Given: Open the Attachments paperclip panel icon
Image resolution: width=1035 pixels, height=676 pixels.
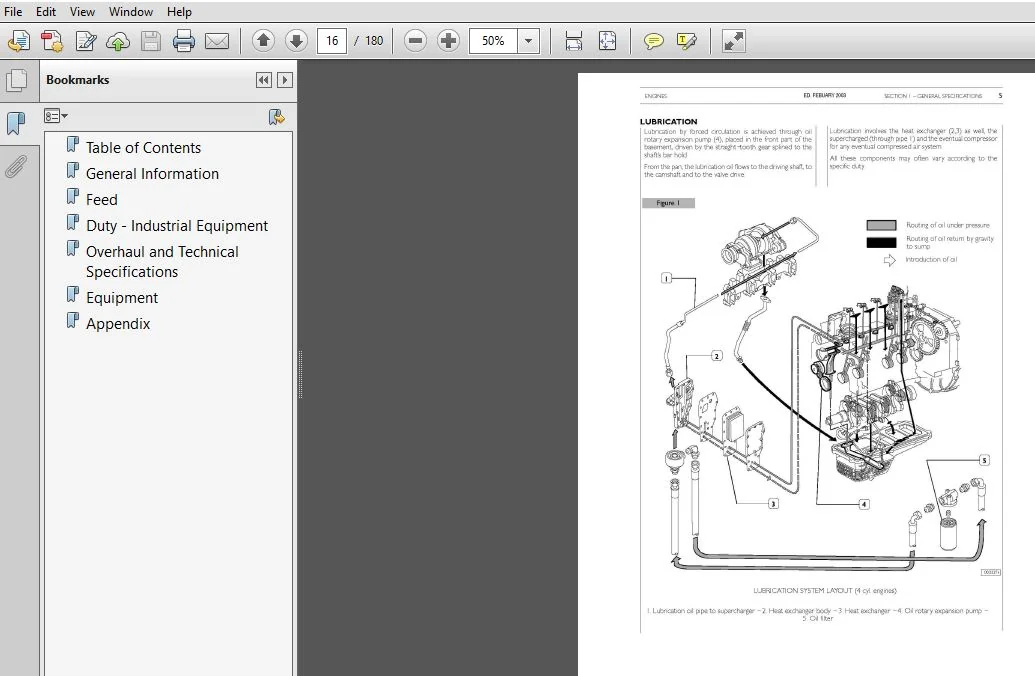Looking at the screenshot, I should tap(16, 166).
